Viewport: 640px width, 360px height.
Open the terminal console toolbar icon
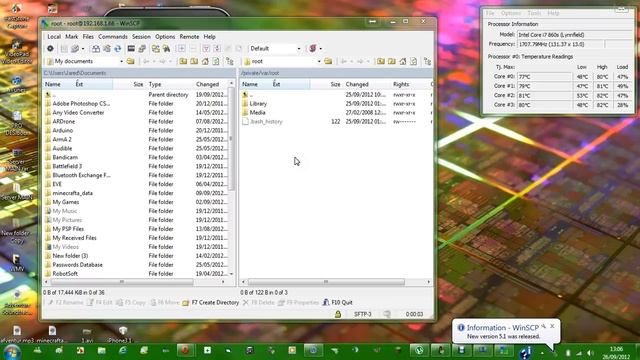click(x=131, y=49)
